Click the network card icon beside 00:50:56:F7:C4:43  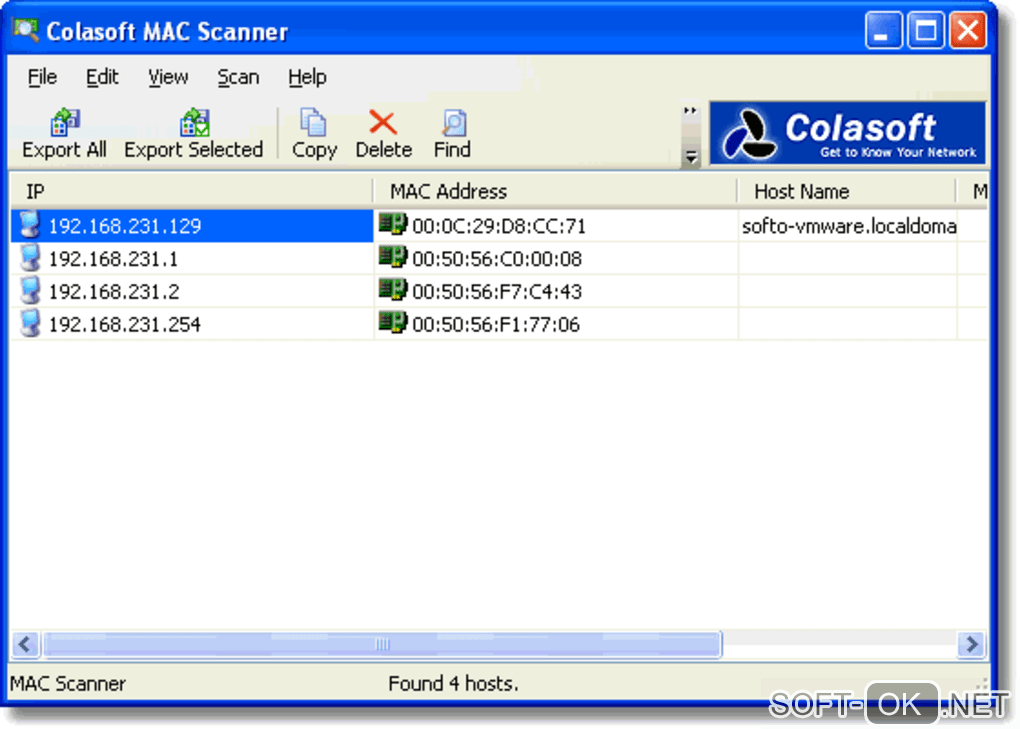point(393,289)
